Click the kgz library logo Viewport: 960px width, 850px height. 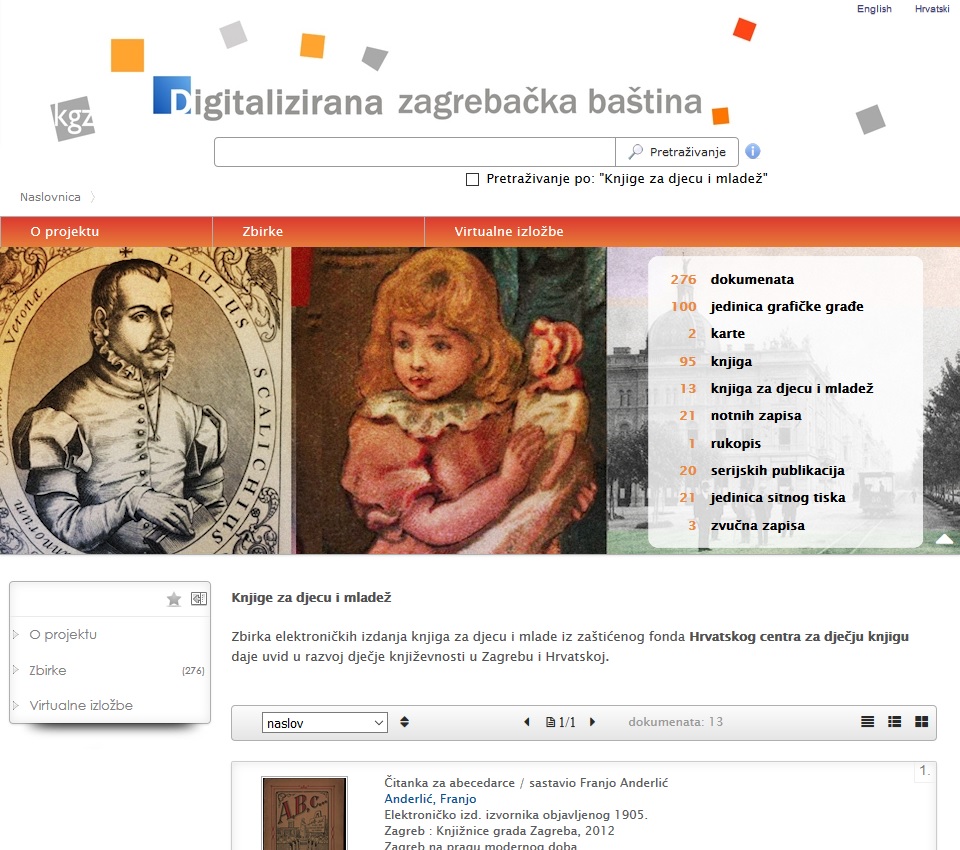73,118
